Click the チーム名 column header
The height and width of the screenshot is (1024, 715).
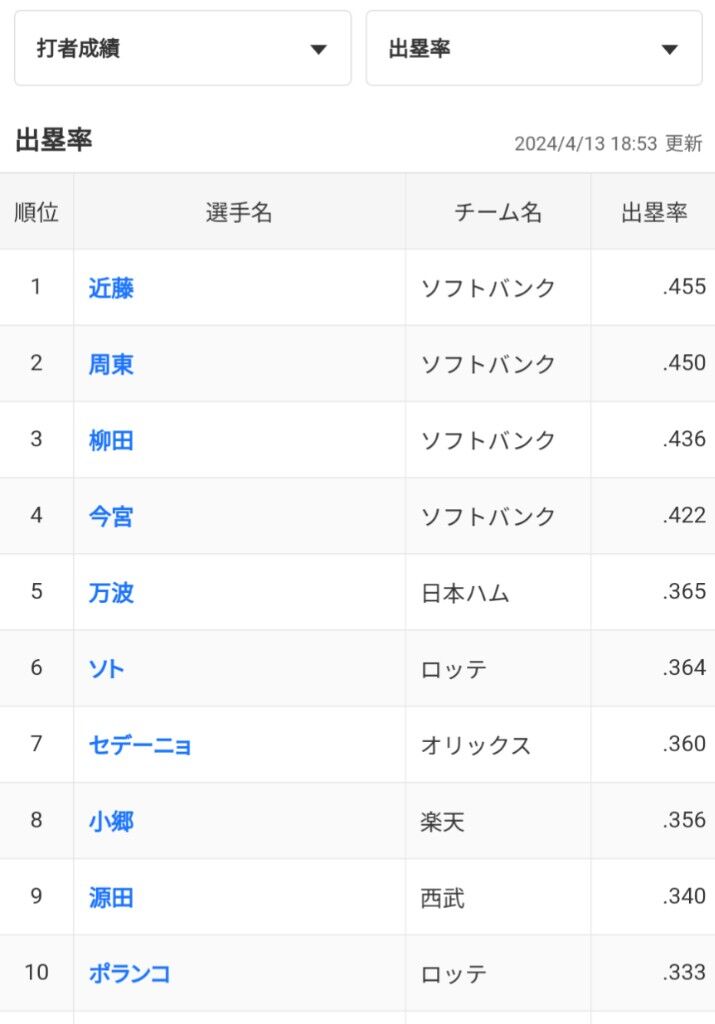[x=498, y=212]
